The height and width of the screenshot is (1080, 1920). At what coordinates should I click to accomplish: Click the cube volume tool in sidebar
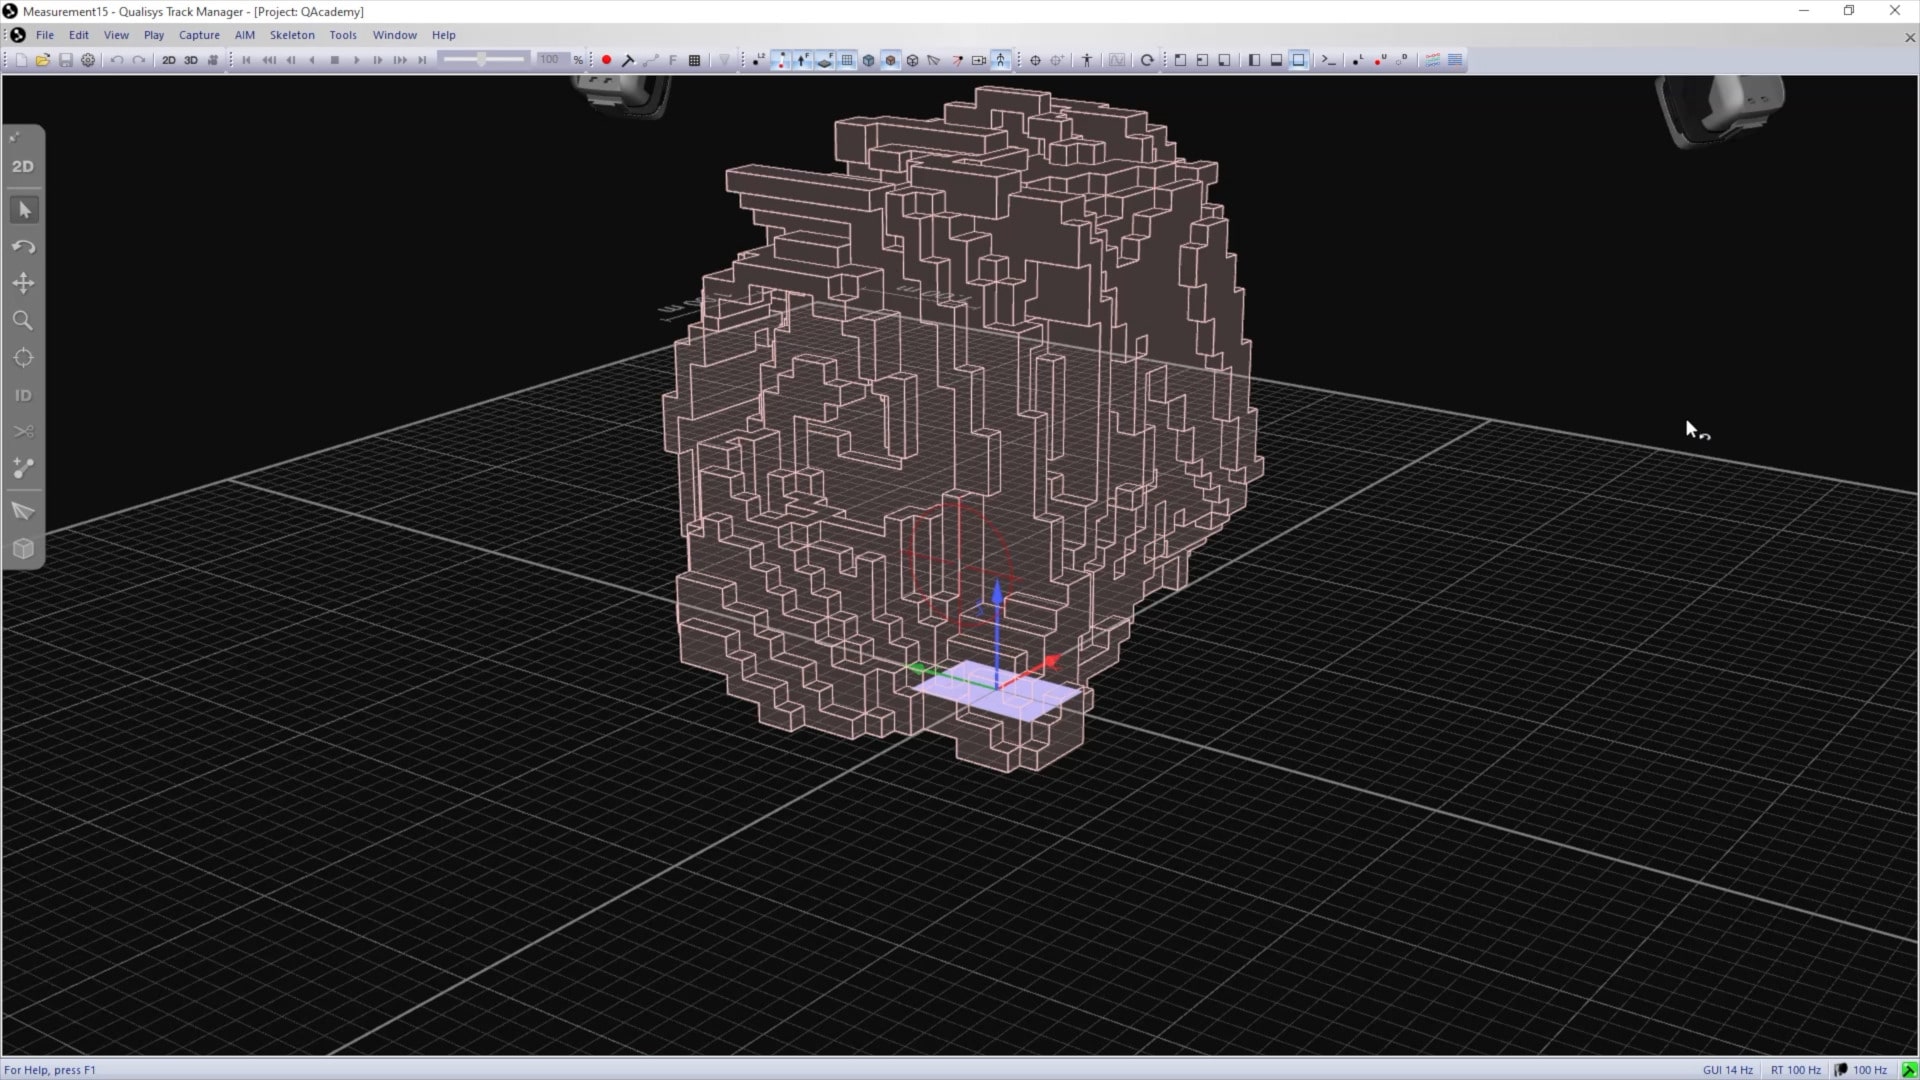[x=24, y=549]
